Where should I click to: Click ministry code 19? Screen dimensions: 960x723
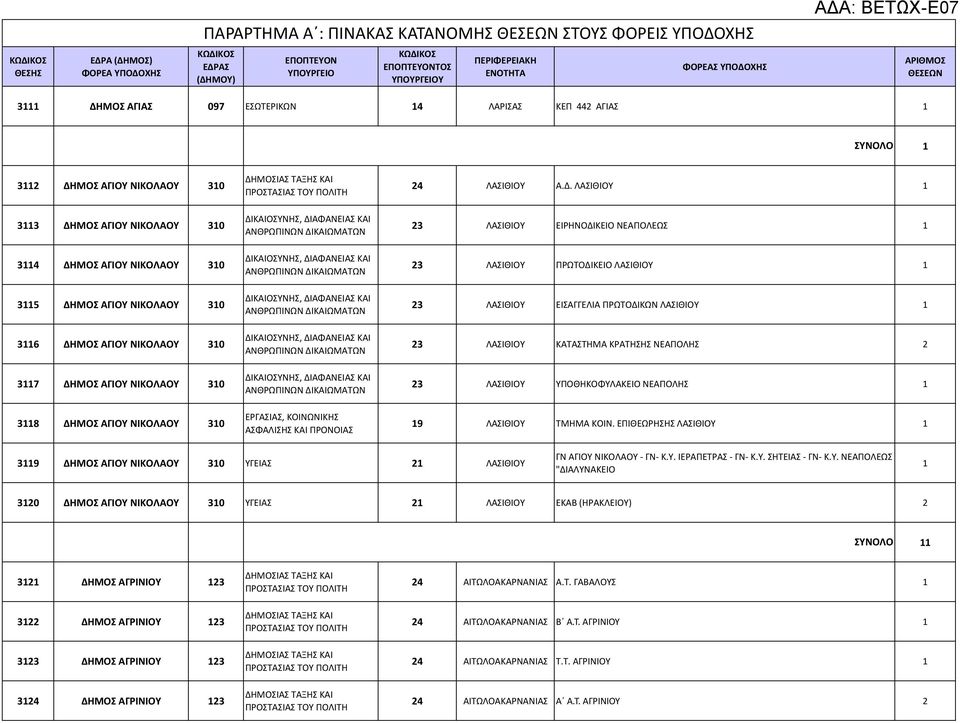click(x=417, y=424)
